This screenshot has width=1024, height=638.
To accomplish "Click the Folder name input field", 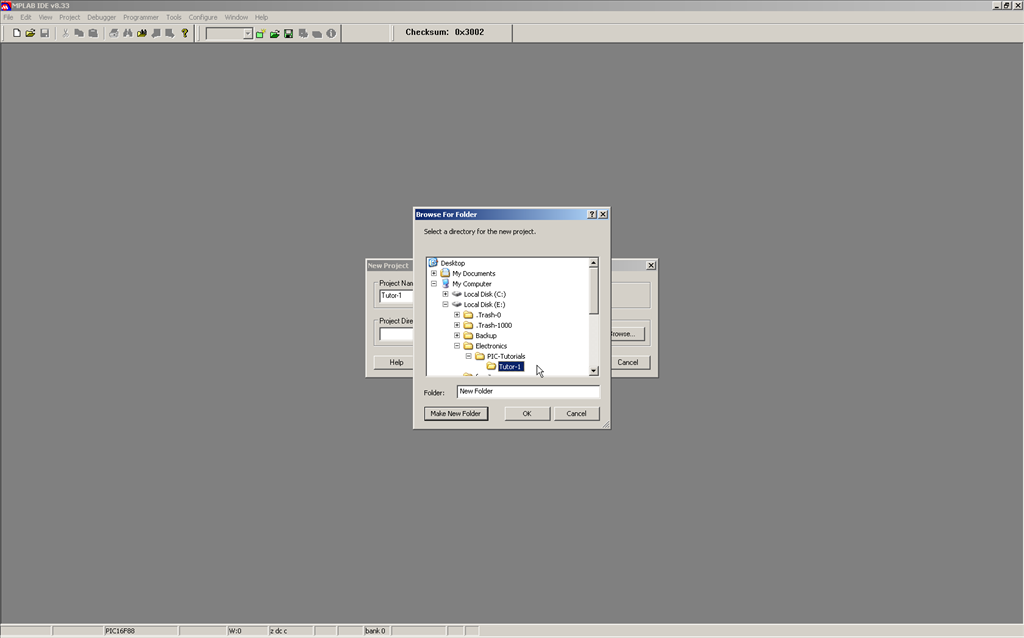I will (527, 392).
